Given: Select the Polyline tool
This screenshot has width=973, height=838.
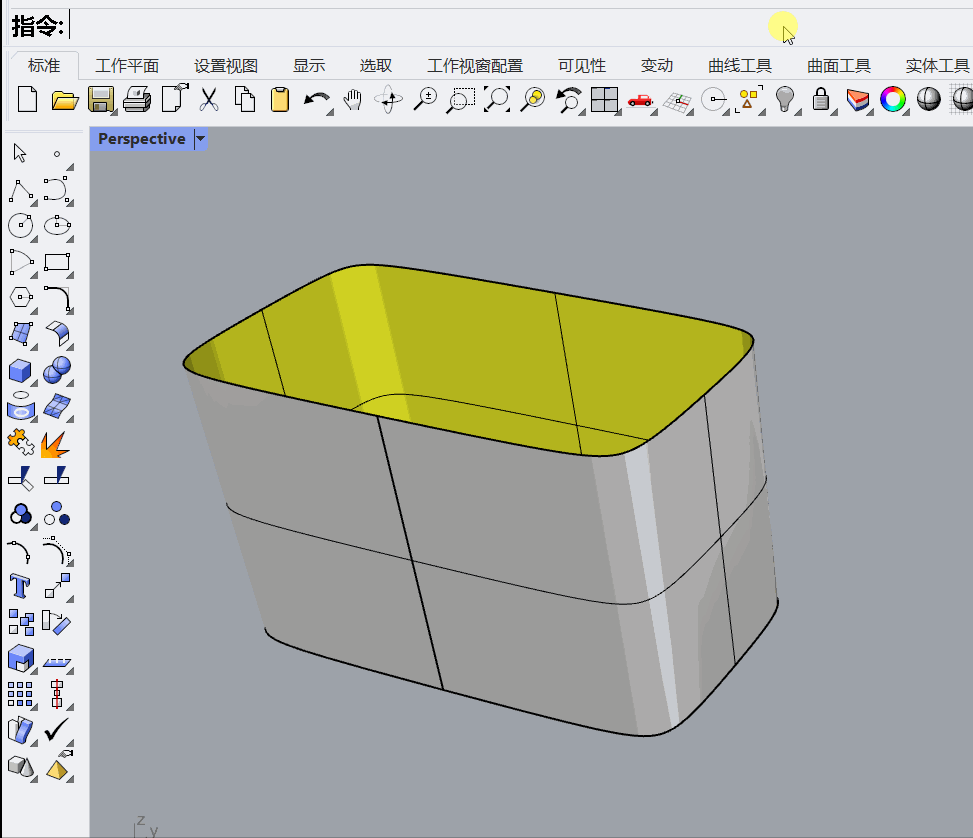Looking at the screenshot, I should tap(21, 191).
